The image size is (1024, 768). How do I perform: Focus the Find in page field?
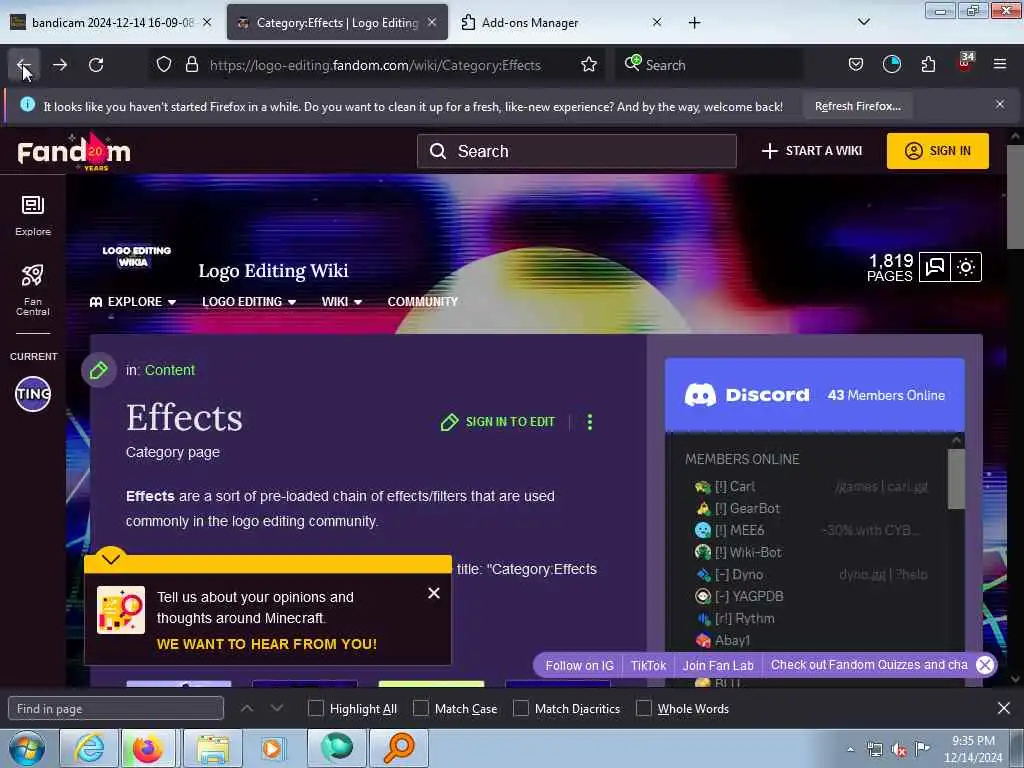pyautogui.click(x=116, y=709)
